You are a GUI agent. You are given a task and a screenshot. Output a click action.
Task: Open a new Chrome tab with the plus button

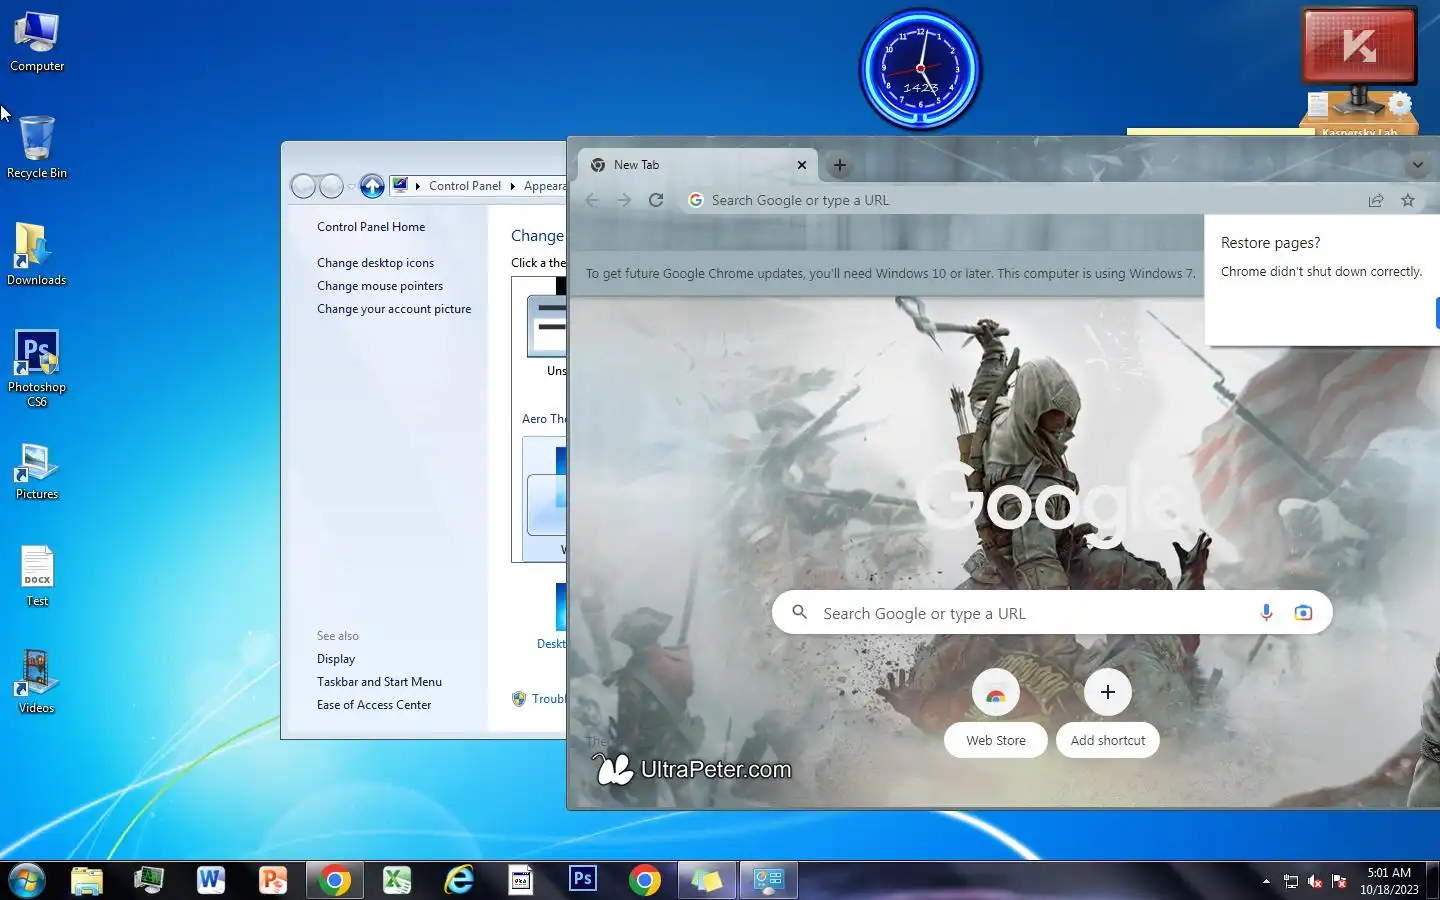(840, 165)
